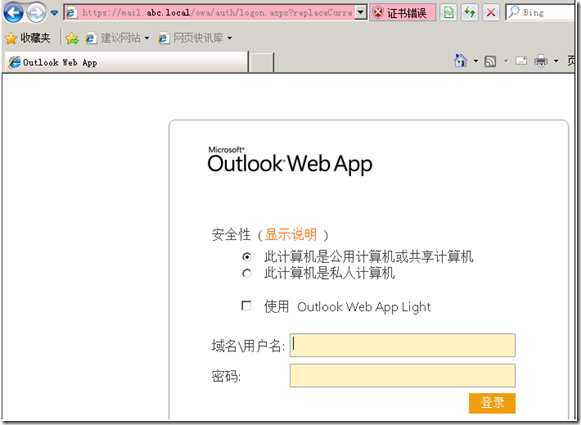Viewport: 581px width, 425px height.
Task: Open the certificate error (证书错误) warning
Action: 402,13
